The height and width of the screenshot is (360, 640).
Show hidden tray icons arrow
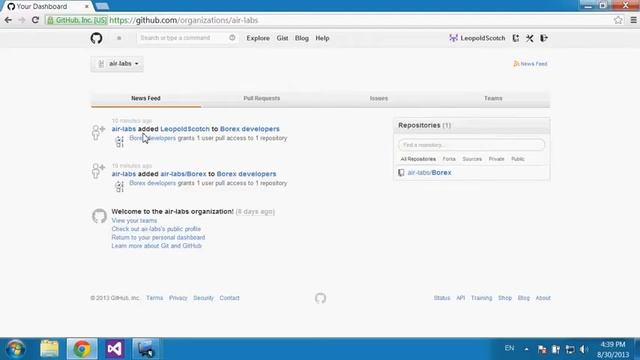[527, 349]
